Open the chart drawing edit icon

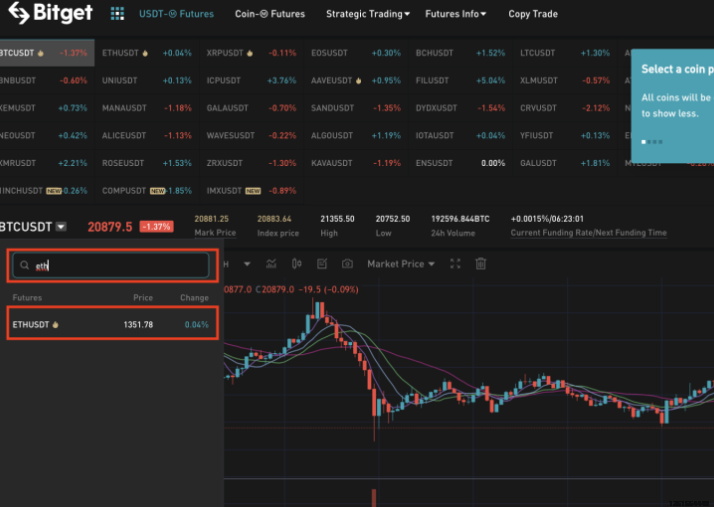[x=322, y=264]
